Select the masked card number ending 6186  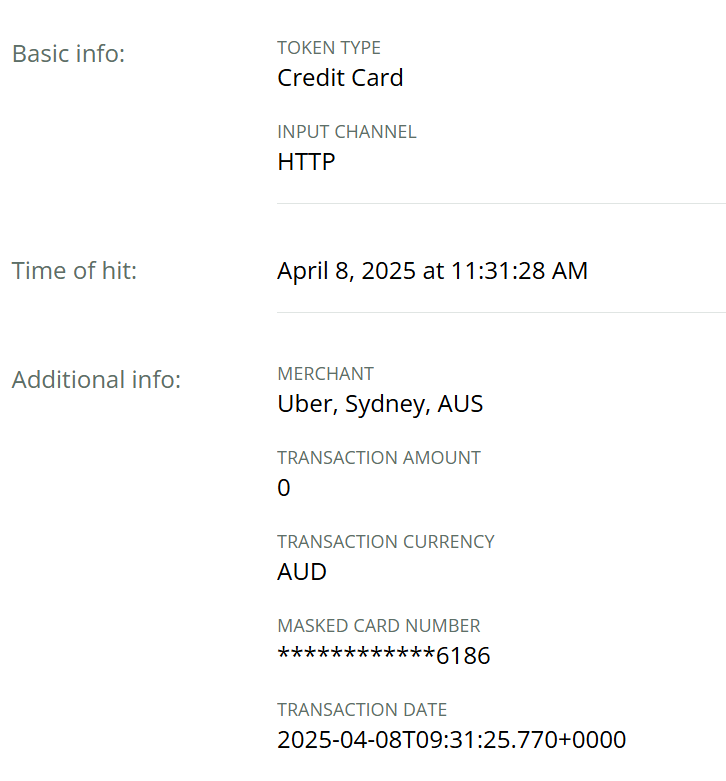[384, 656]
